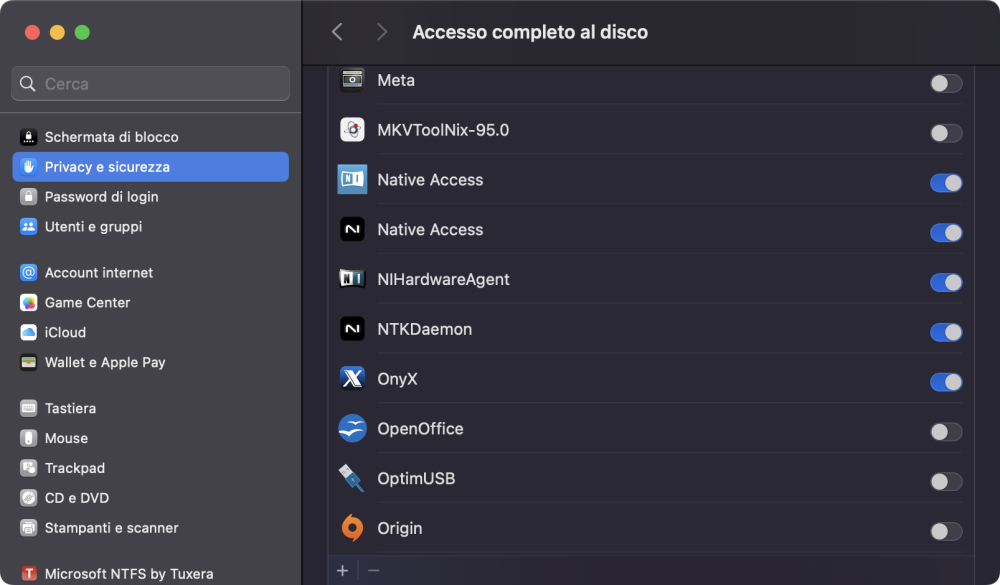1000x585 pixels.
Task: Remove app with the minus button
Action: [374, 570]
